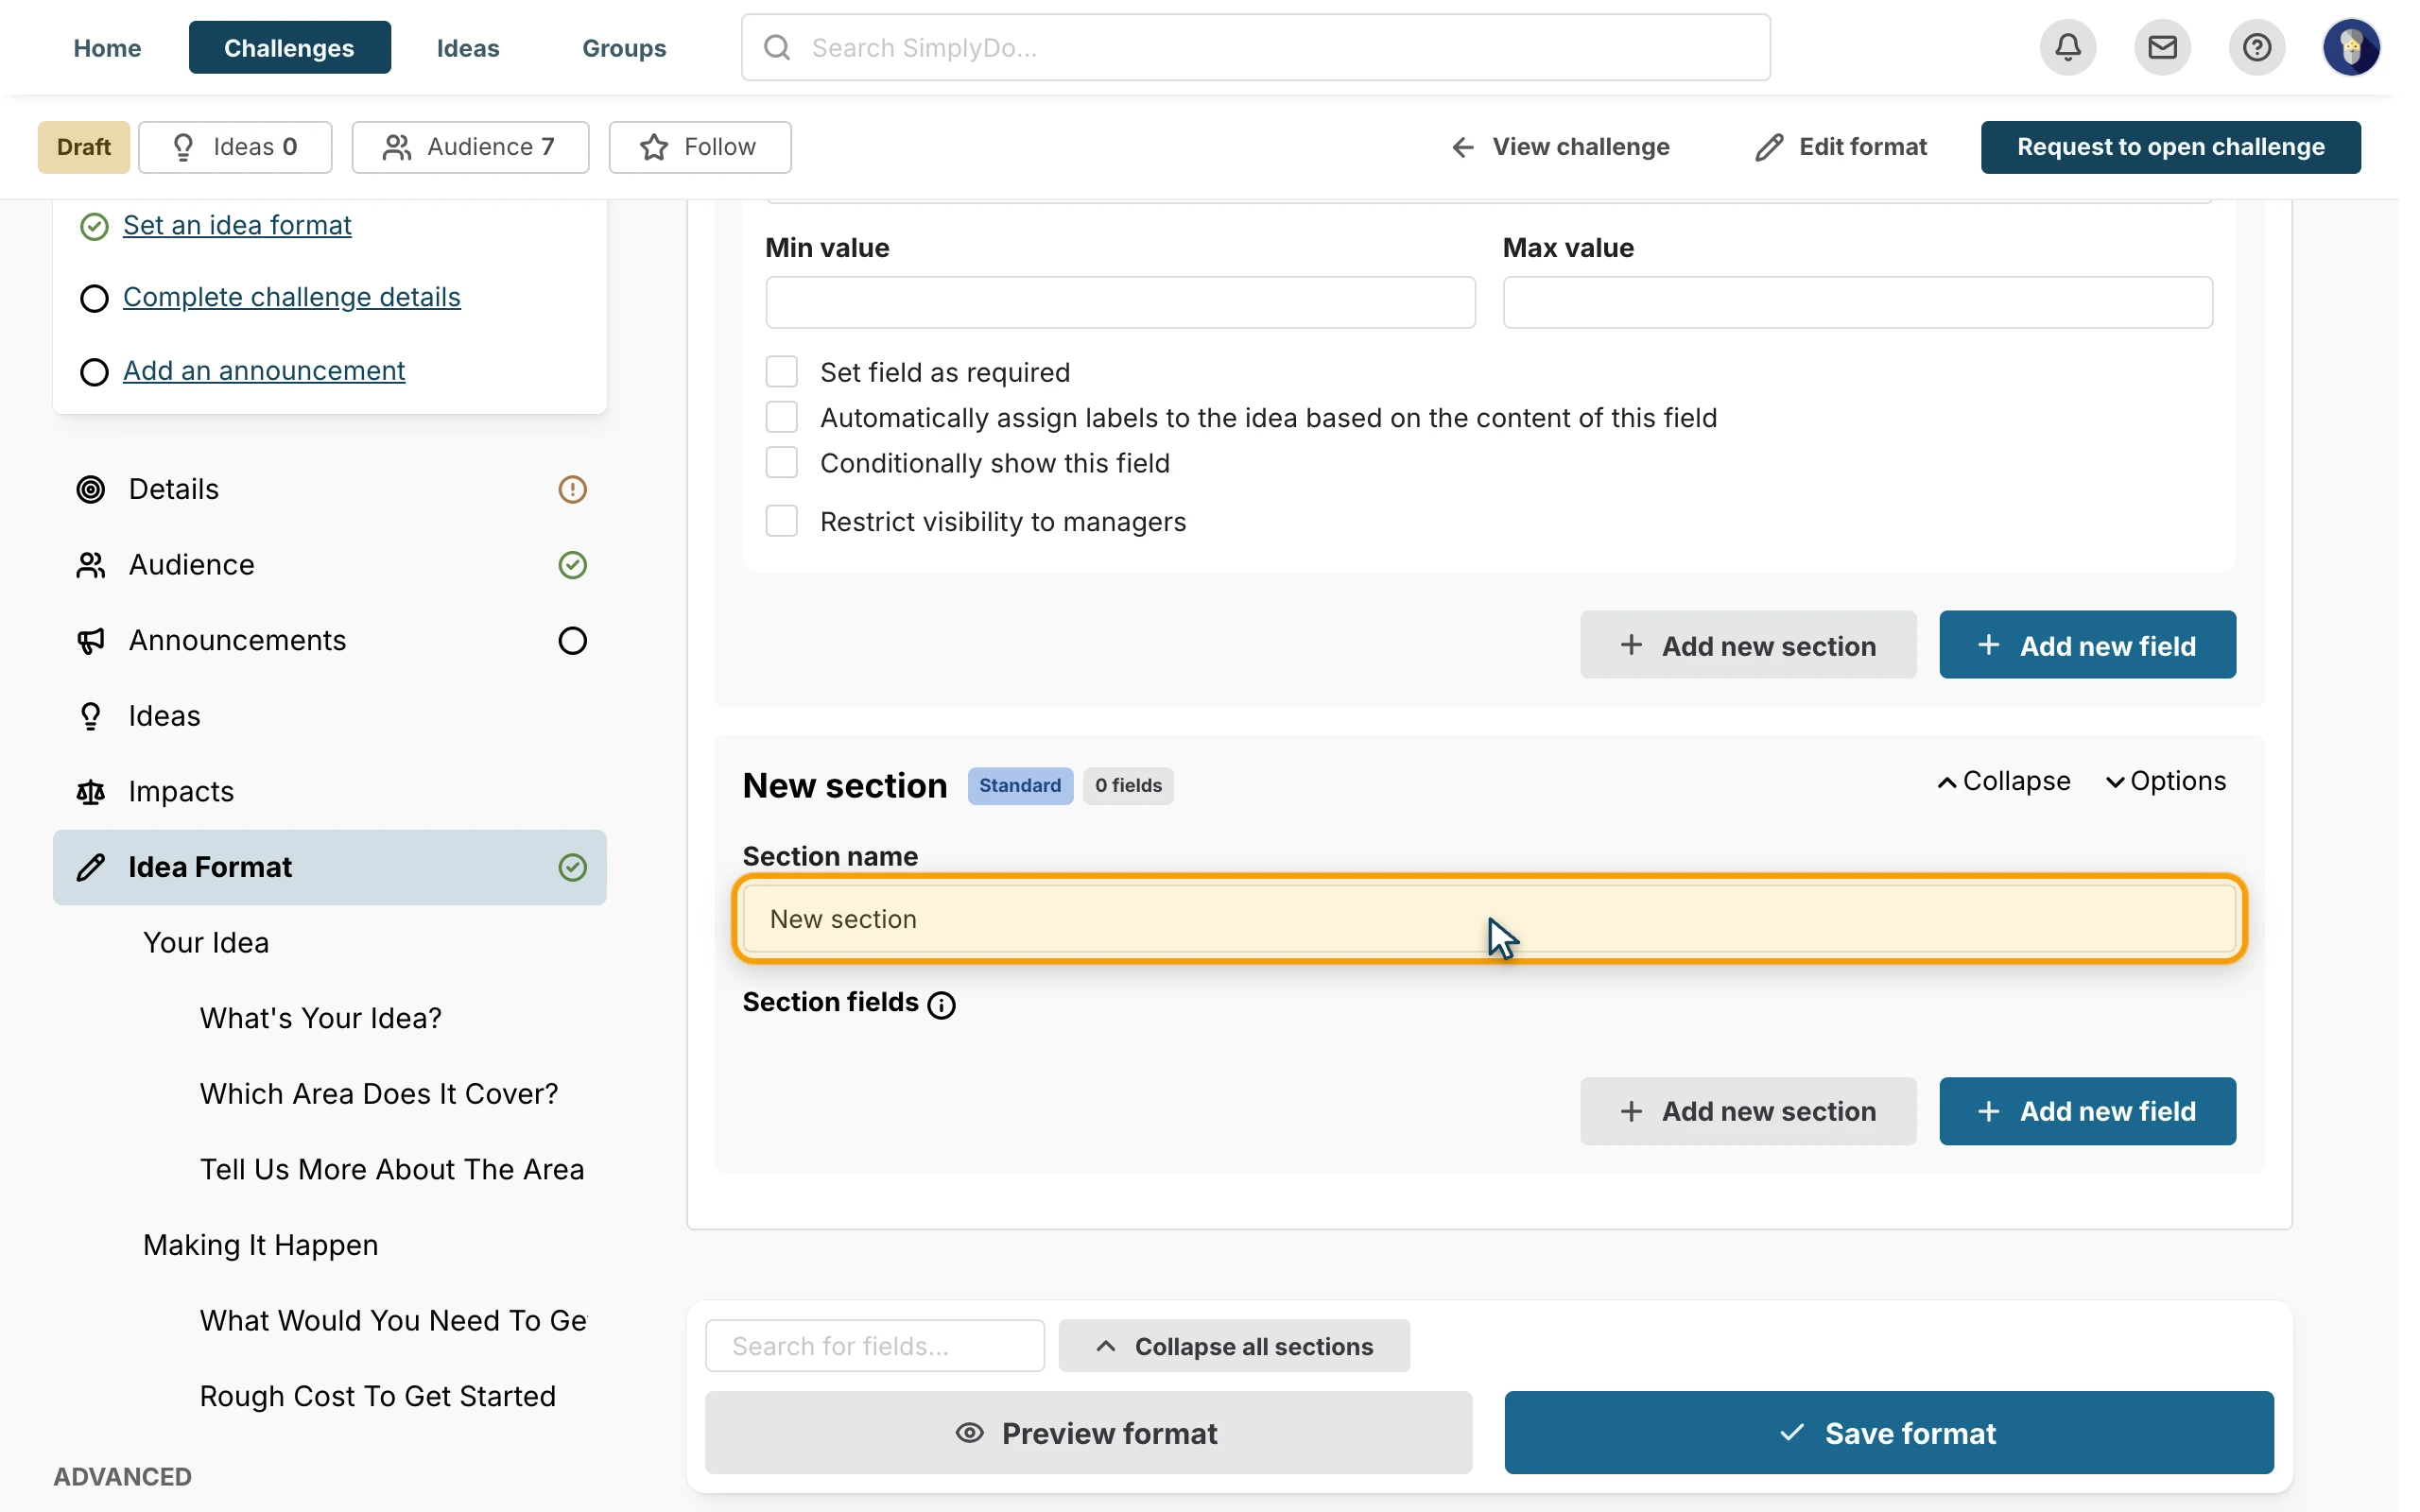
Task: Go back via View challenge
Action: [x=1560, y=147]
